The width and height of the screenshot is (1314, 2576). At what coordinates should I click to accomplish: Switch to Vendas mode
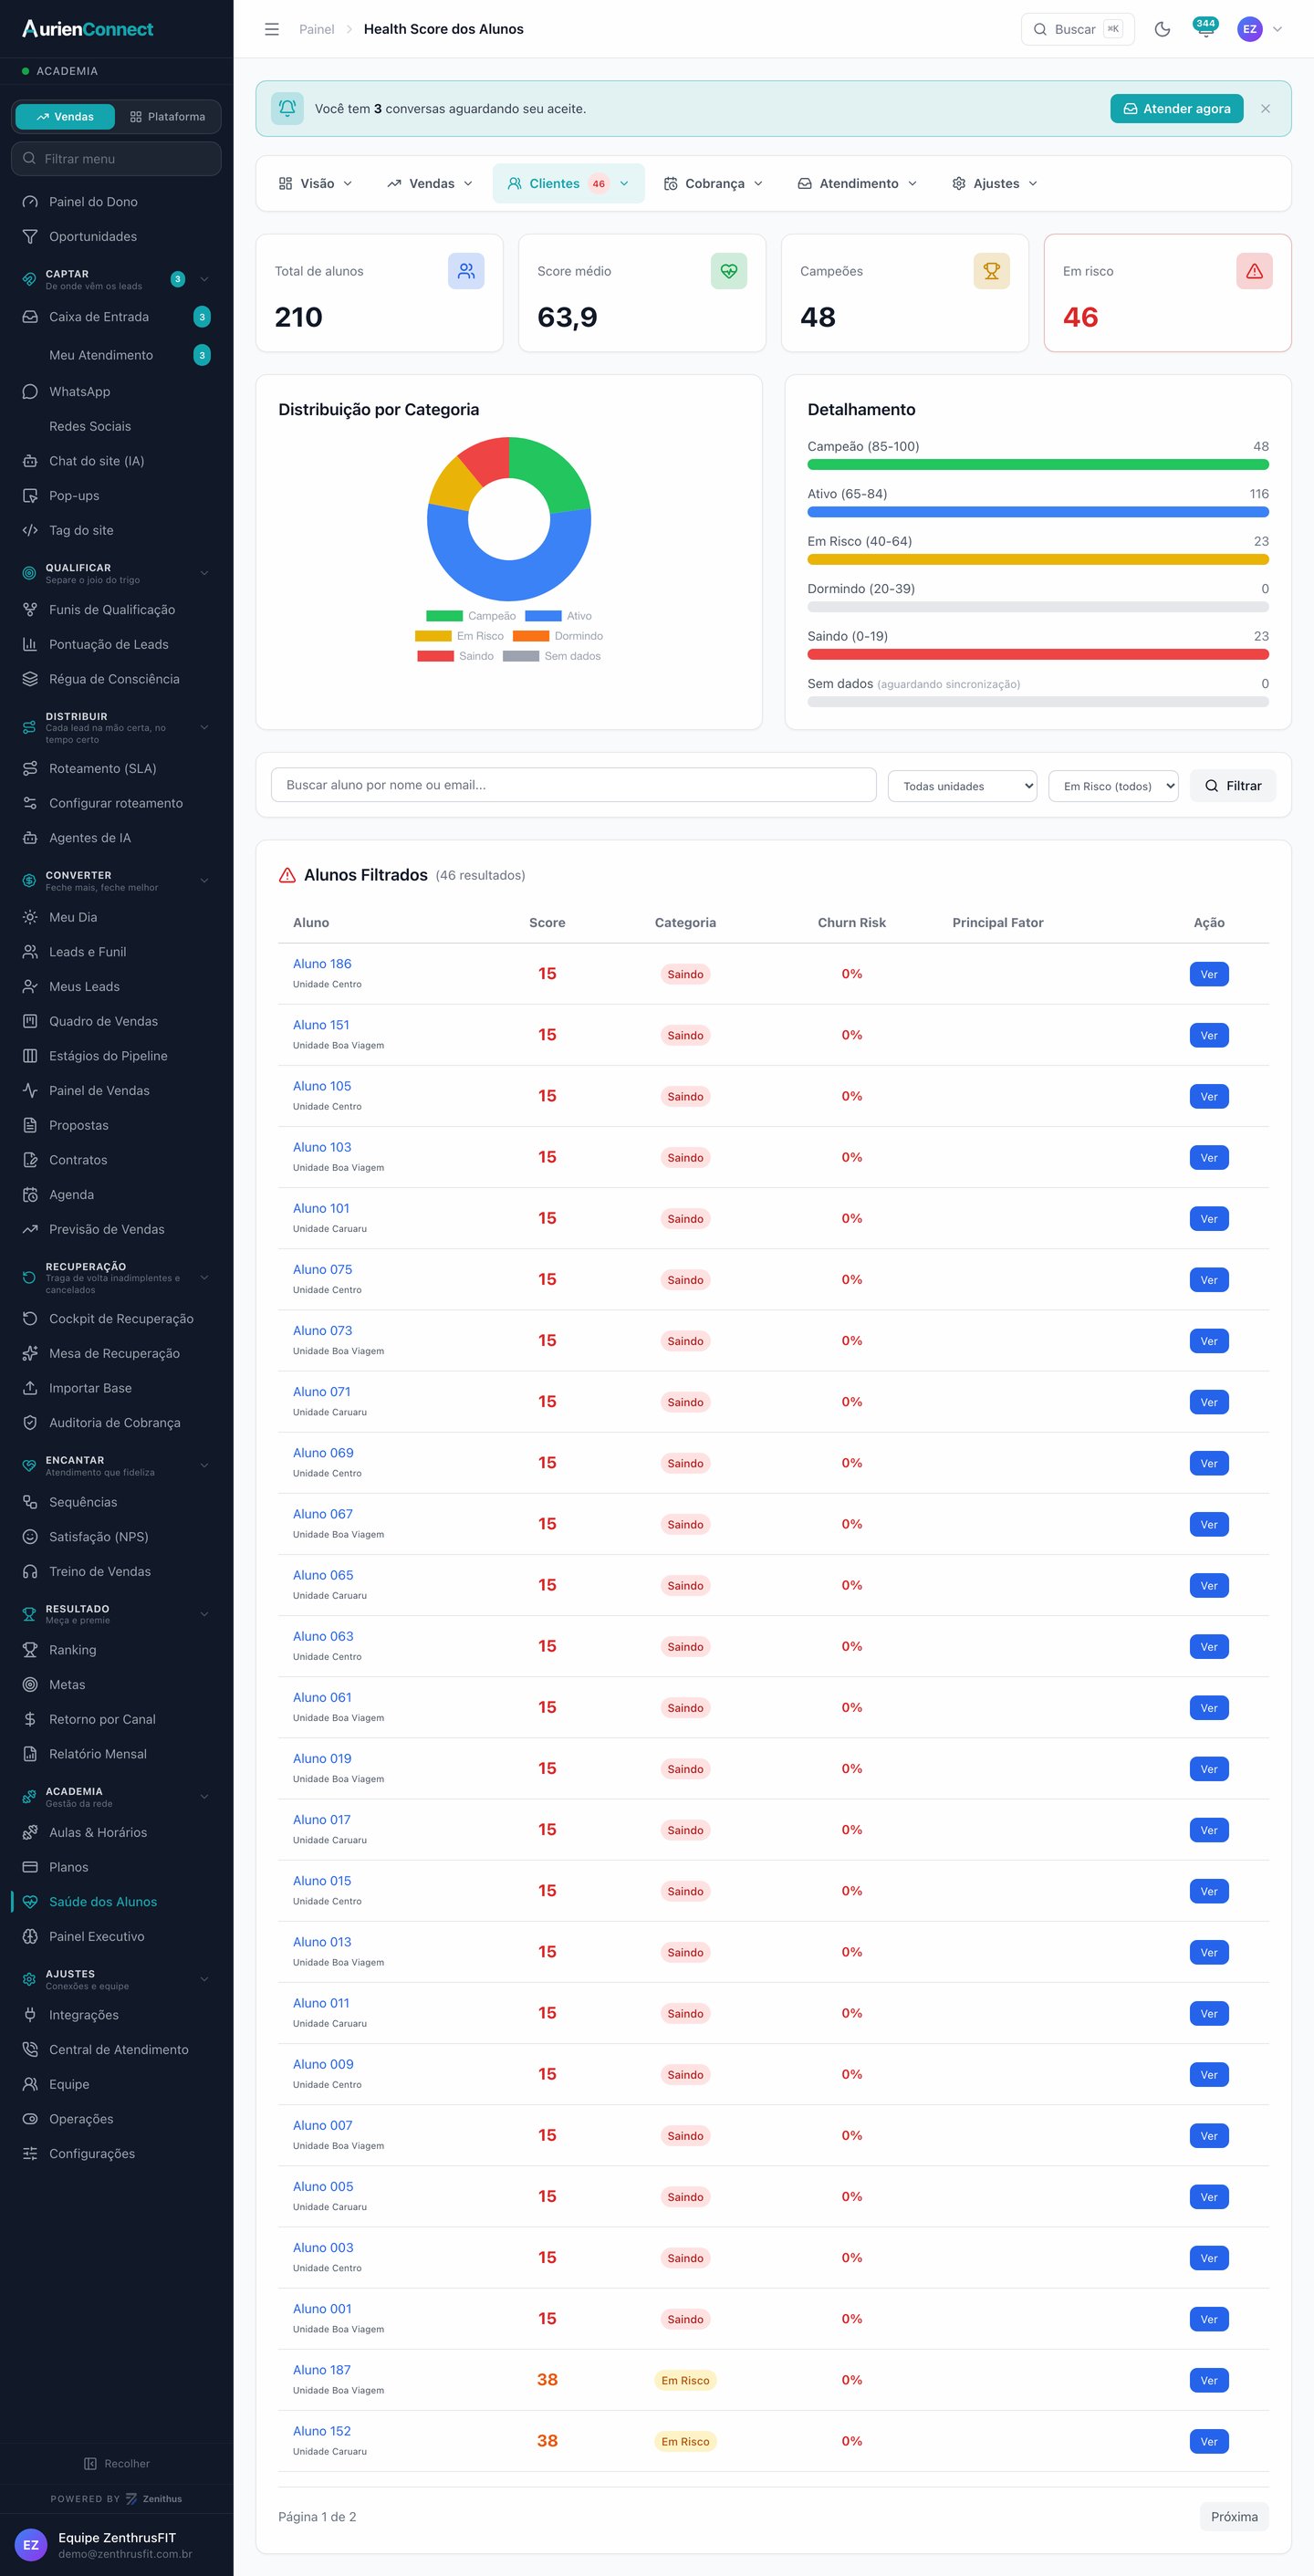pyautogui.click(x=65, y=117)
